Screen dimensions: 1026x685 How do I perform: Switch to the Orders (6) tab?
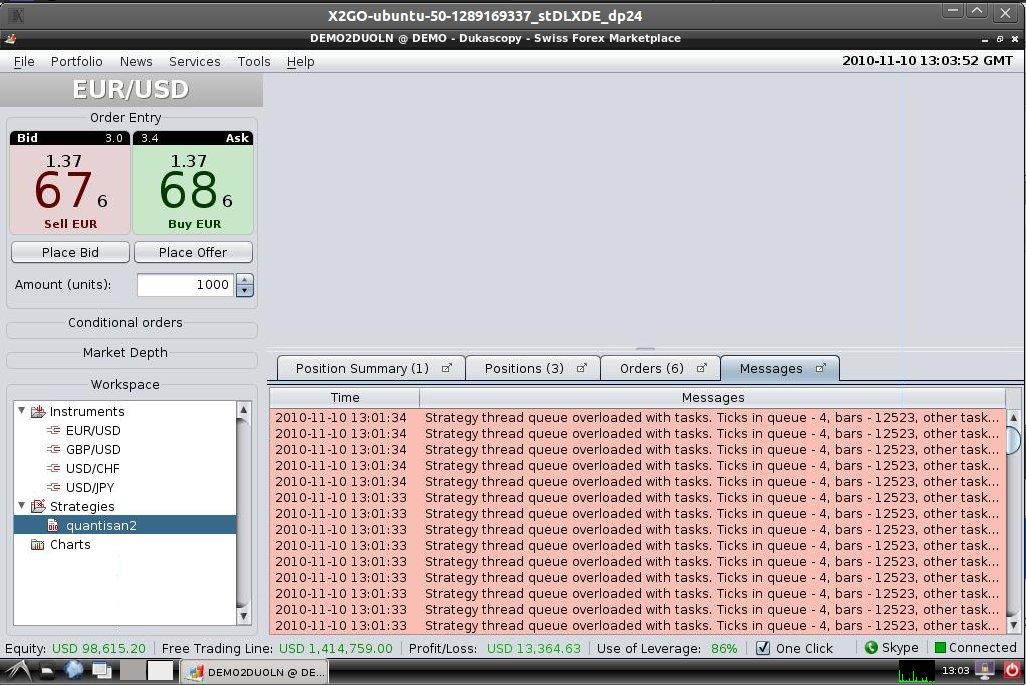click(x=660, y=368)
